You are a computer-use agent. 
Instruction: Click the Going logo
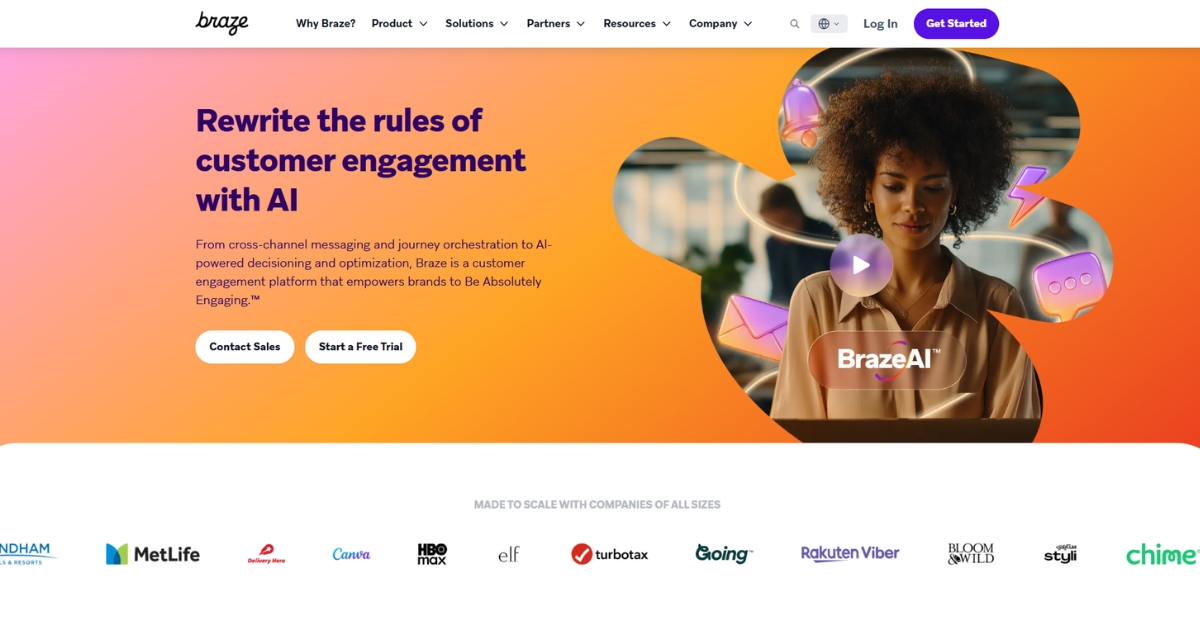pyautogui.click(x=724, y=554)
